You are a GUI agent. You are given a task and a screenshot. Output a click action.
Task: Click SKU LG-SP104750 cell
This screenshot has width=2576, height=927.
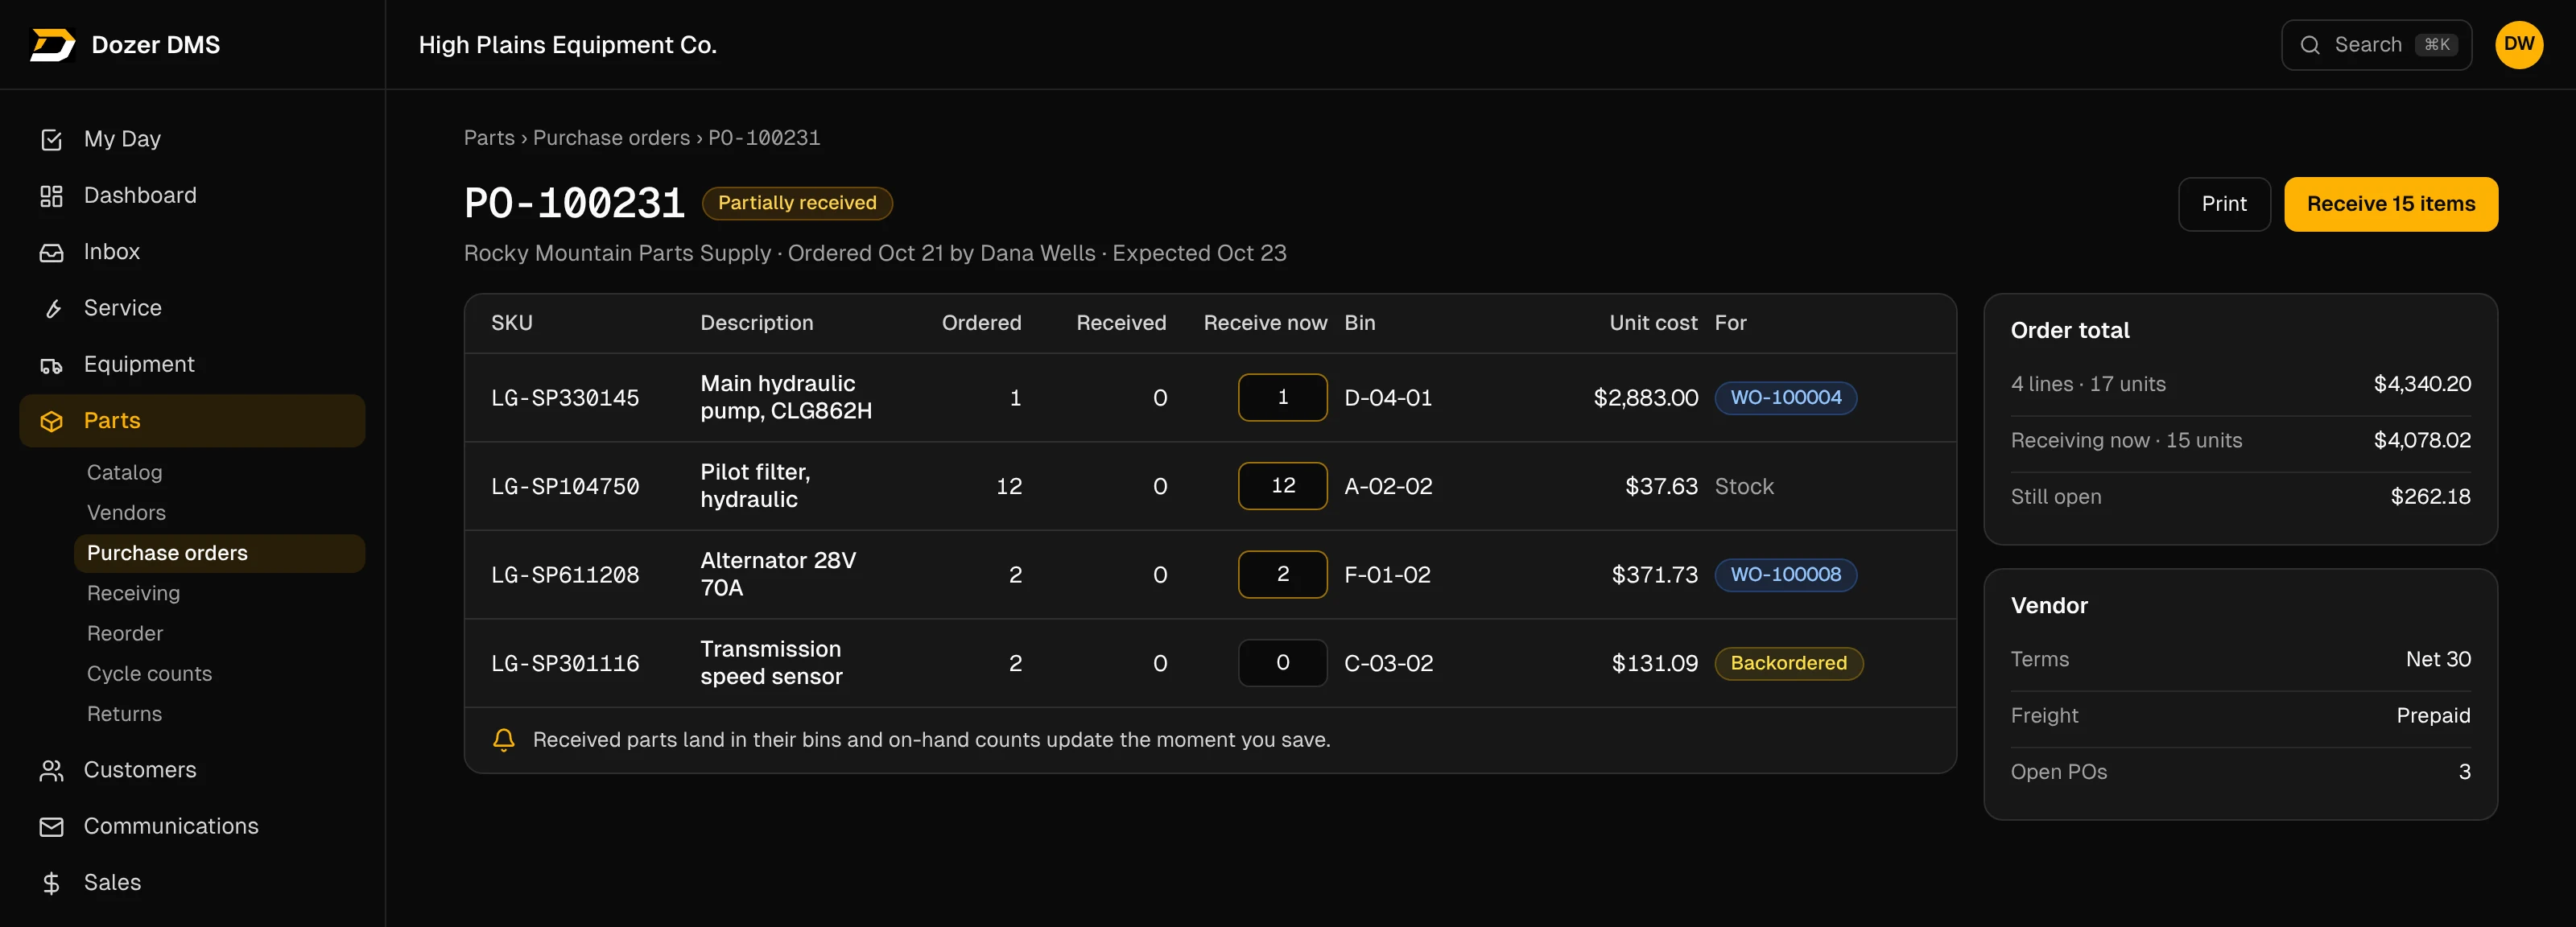[x=565, y=487]
